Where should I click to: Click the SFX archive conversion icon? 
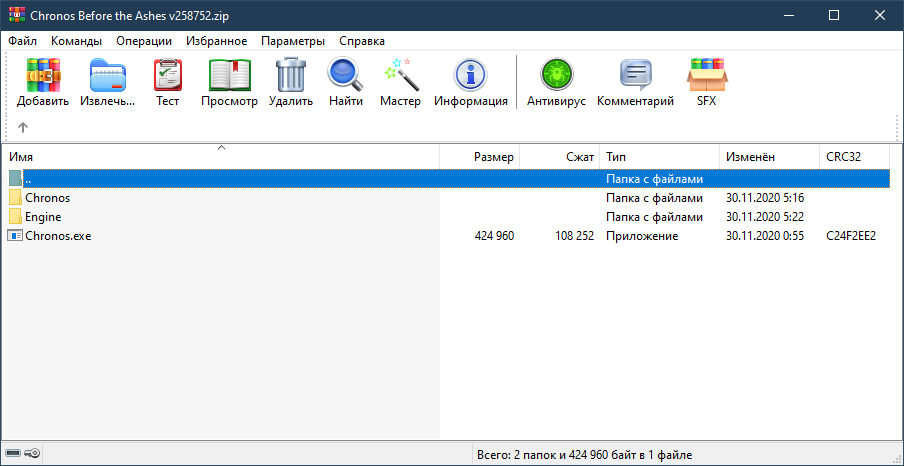pos(706,76)
